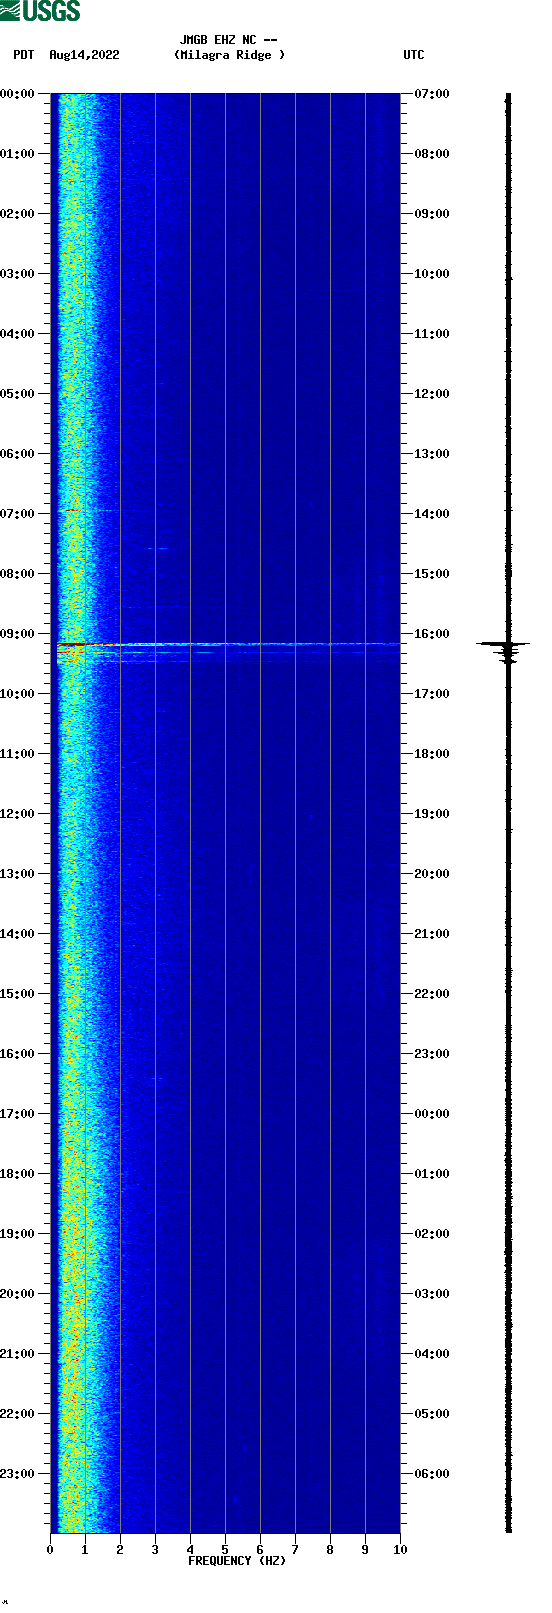Click the 20:00 PDT time label
Image resolution: width=552 pixels, height=1613 pixels.
click(18, 1294)
